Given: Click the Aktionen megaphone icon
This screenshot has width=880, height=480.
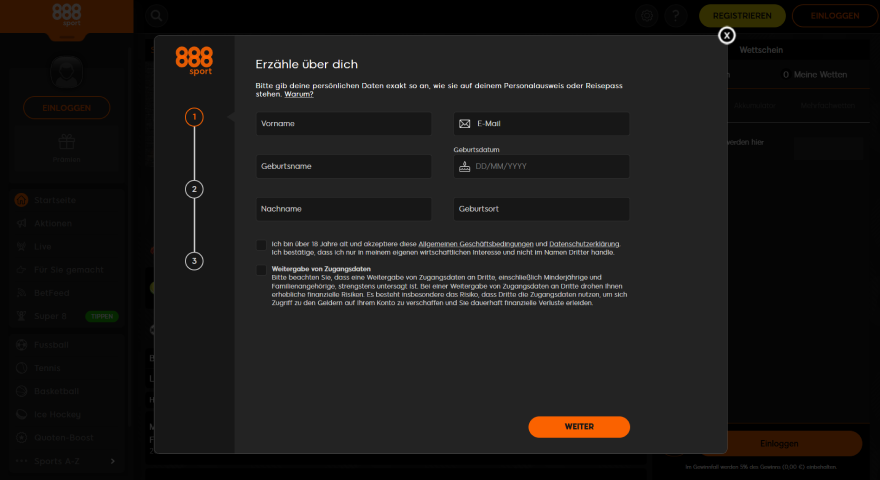Looking at the screenshot, I should pos(21,223).
